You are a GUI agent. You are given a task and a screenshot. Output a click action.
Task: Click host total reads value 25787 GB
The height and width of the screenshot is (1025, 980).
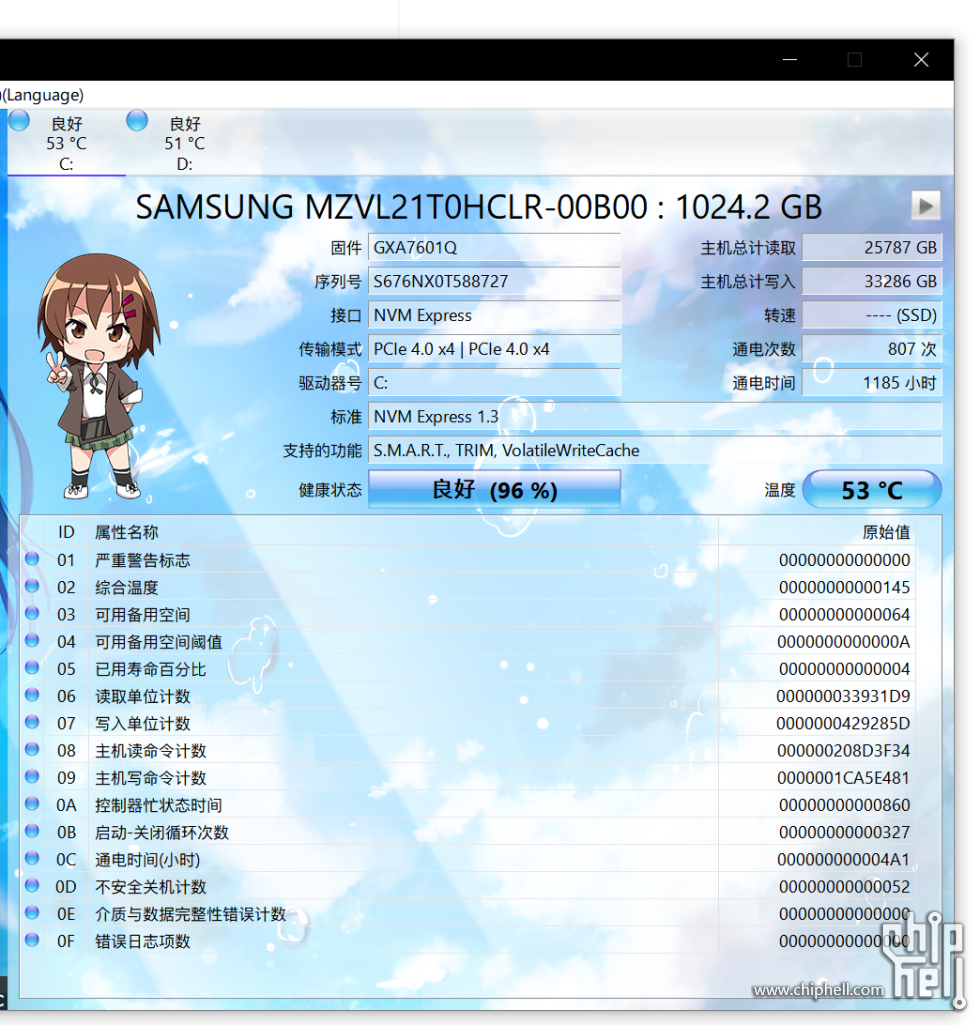point(871,248)
